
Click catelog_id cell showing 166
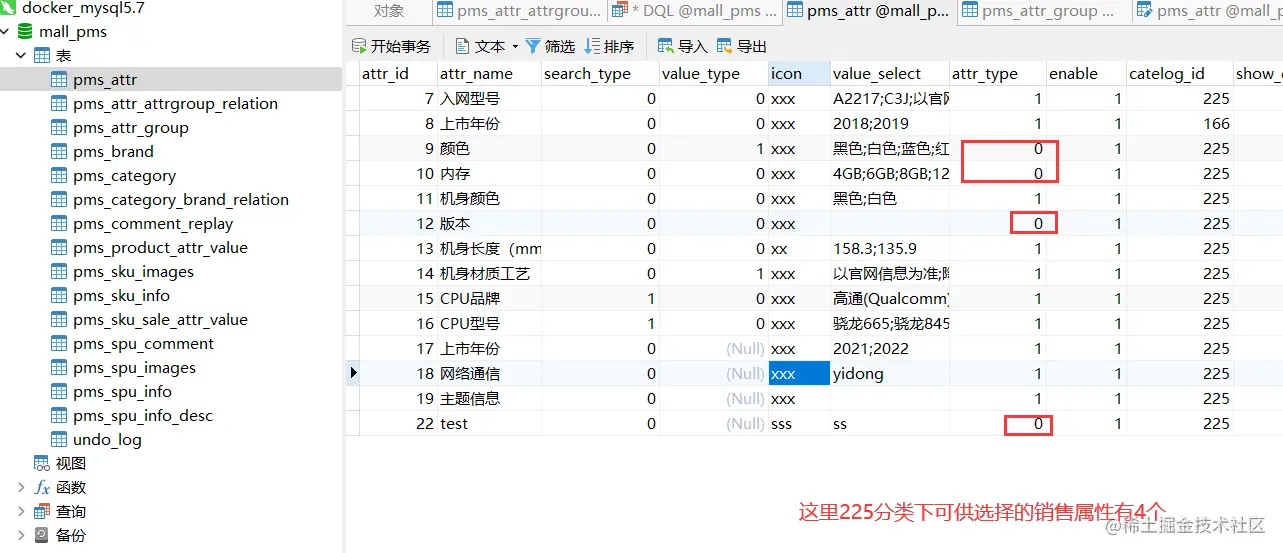[1180, 123]
